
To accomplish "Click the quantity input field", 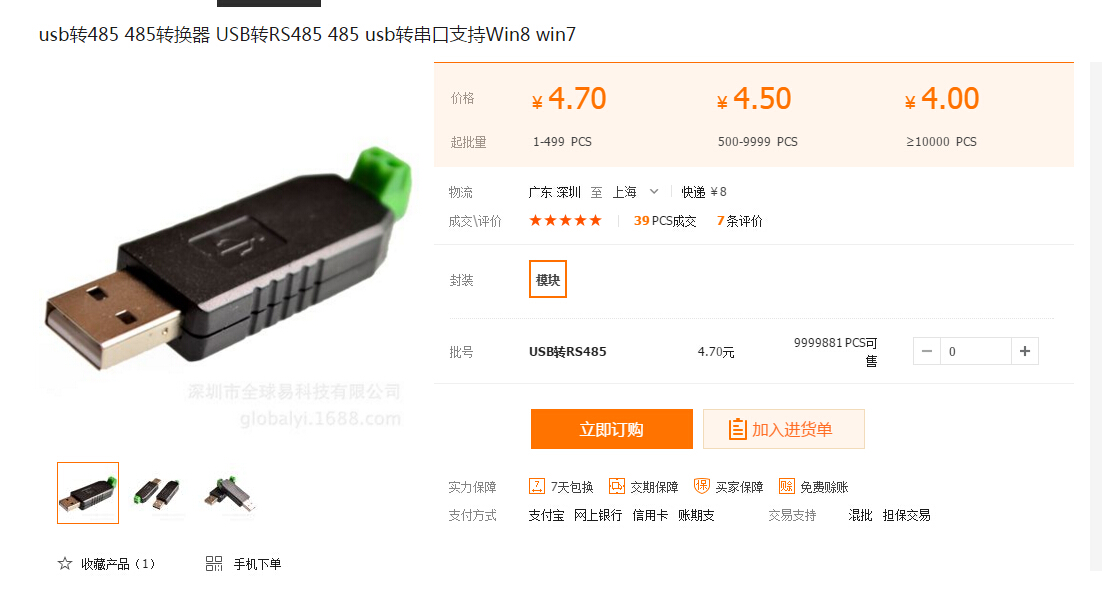I will 975,351.
